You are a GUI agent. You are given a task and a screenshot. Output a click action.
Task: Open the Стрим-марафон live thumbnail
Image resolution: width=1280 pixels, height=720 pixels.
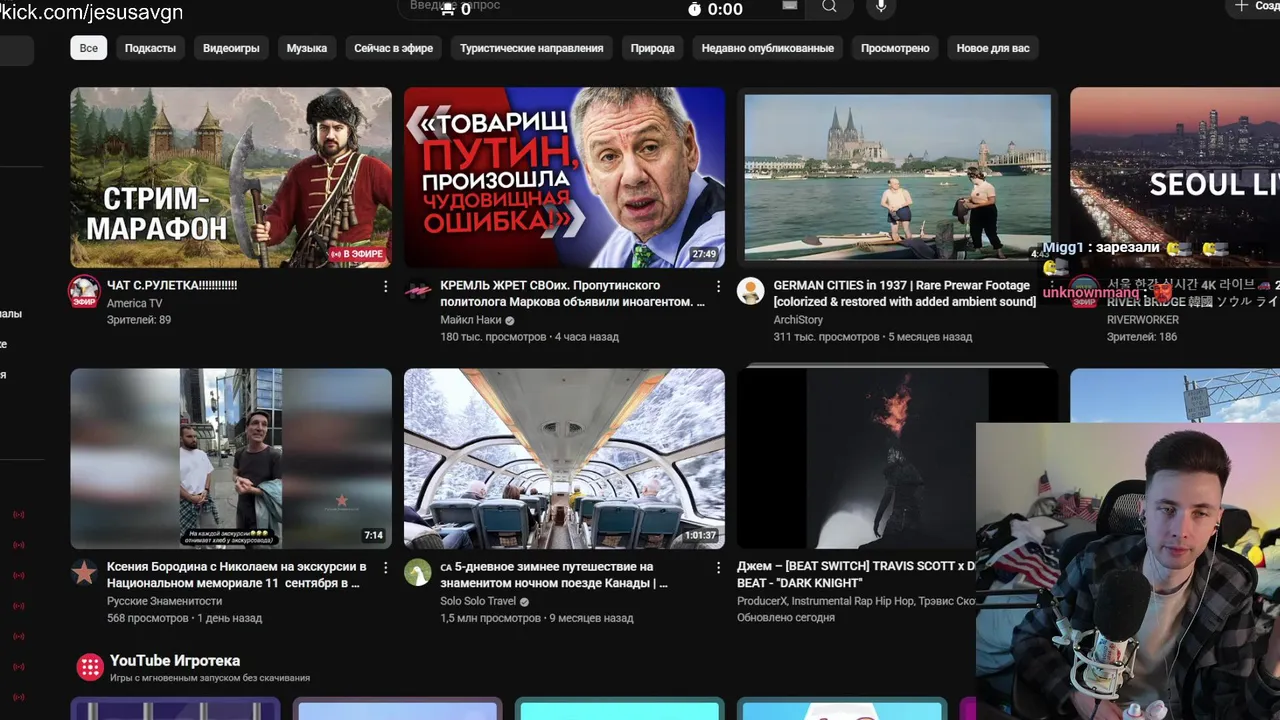coord(231,177)
